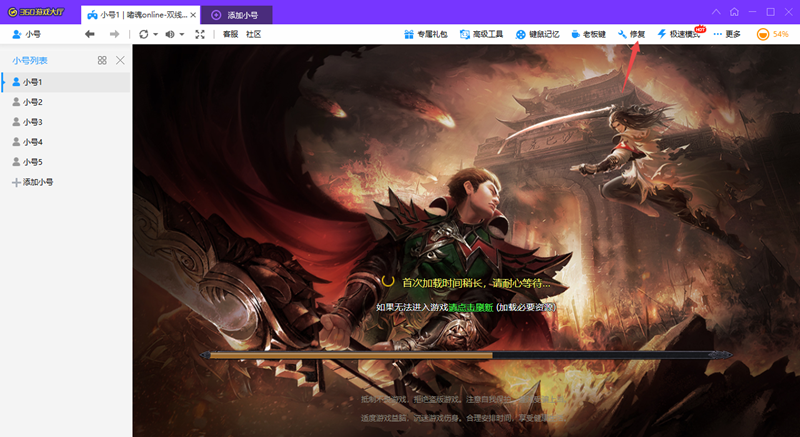This screenshot has height=437, width=800.
Task: Click the 修复 repair tool
Action: point(632,34)
